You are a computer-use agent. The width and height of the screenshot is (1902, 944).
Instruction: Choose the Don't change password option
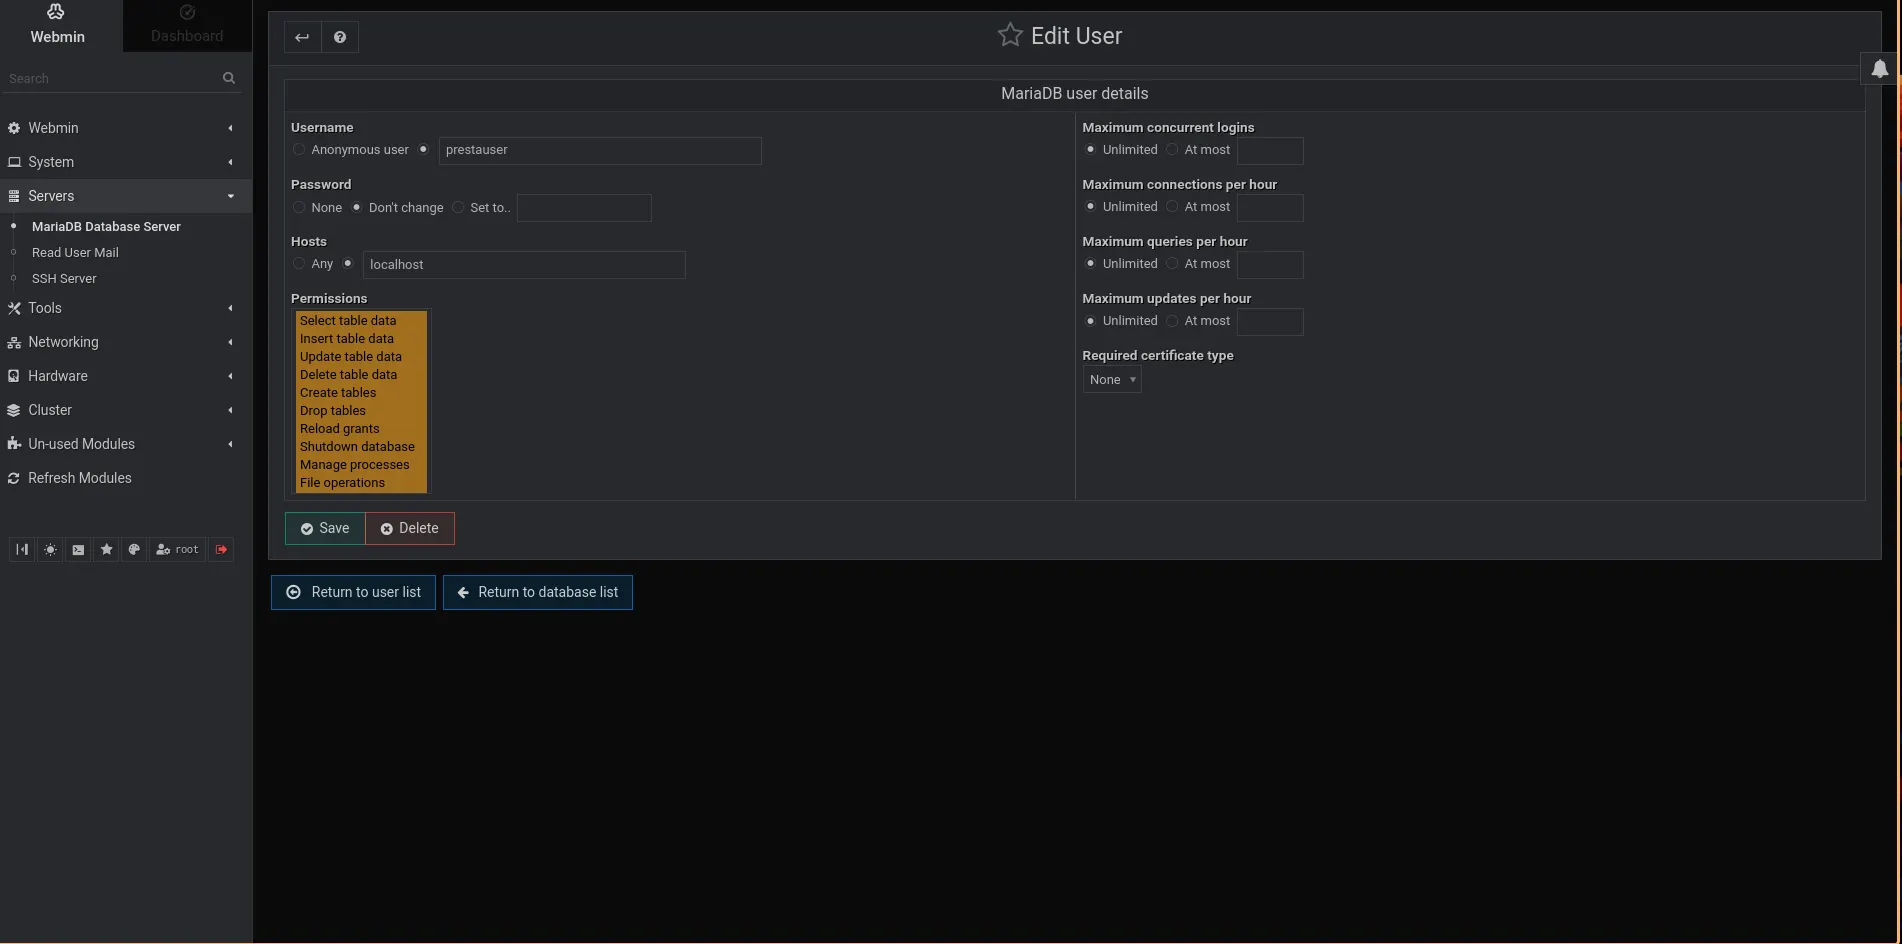tap(356, 208)
